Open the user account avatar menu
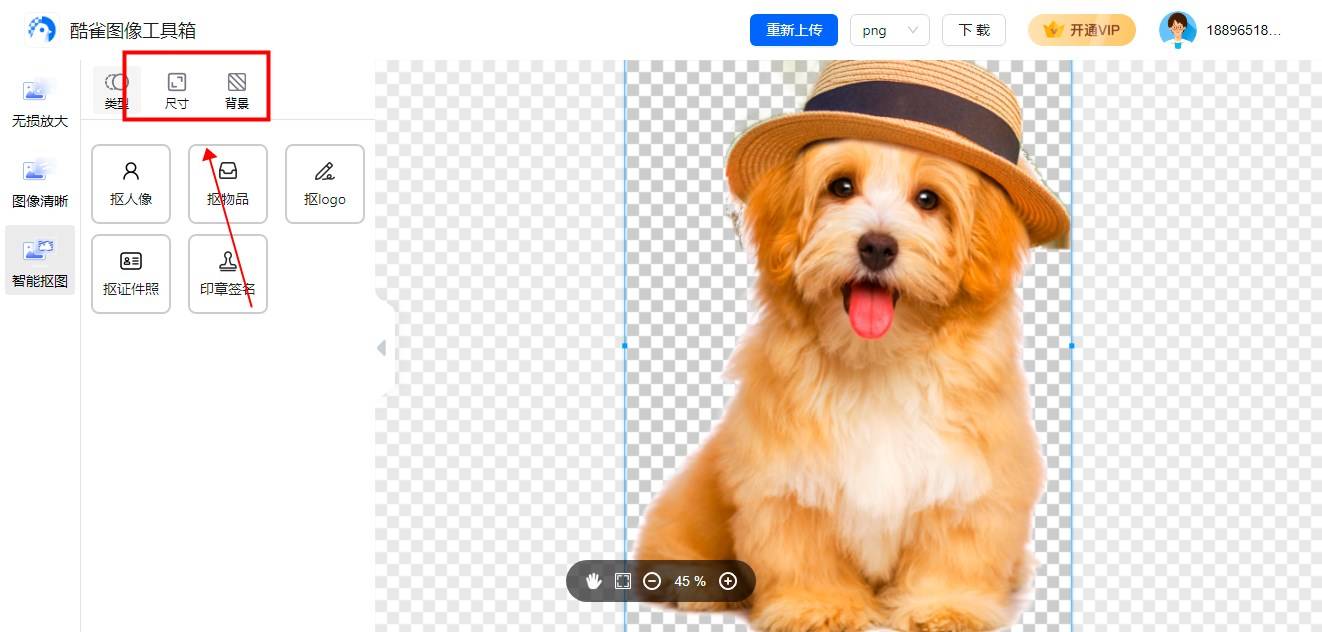Viewport: 1322px width, 632px height. (x=1177, y=30)
